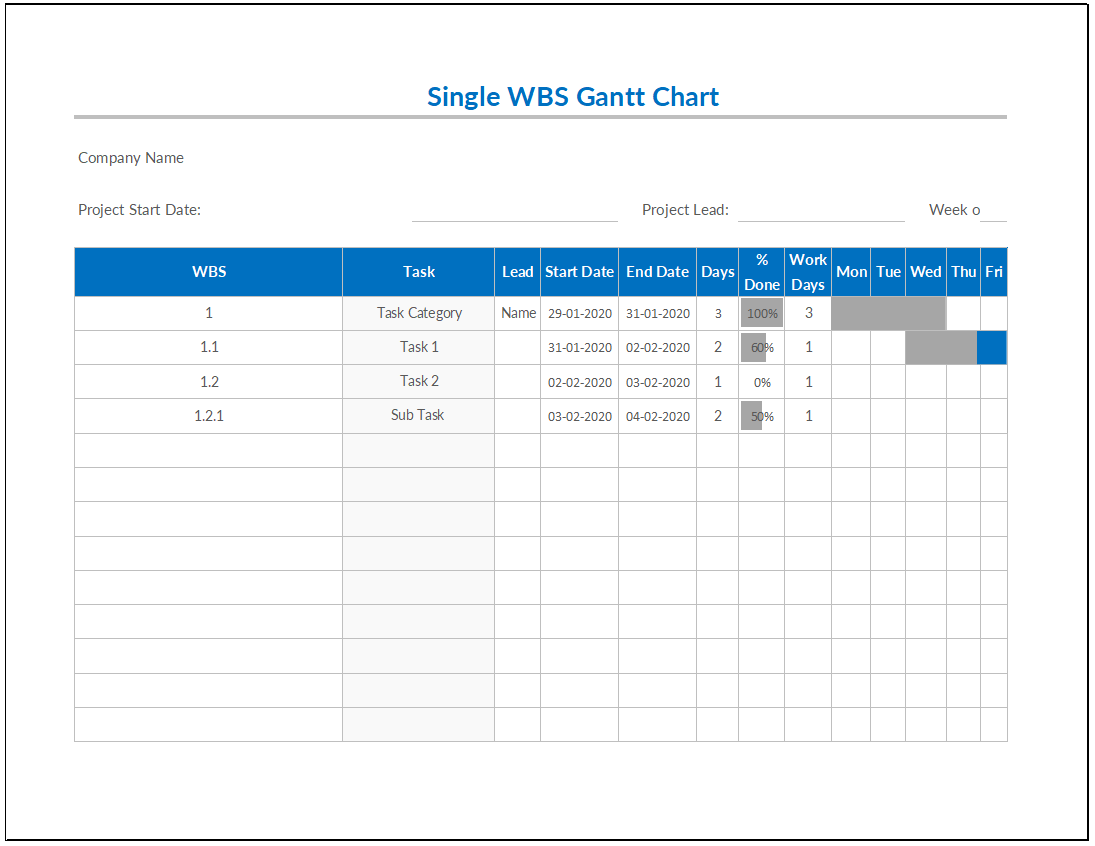Viewport: 1095px width, 846px height.
Task: Click the Project Start Date input line
Action: tap(515, 210)
